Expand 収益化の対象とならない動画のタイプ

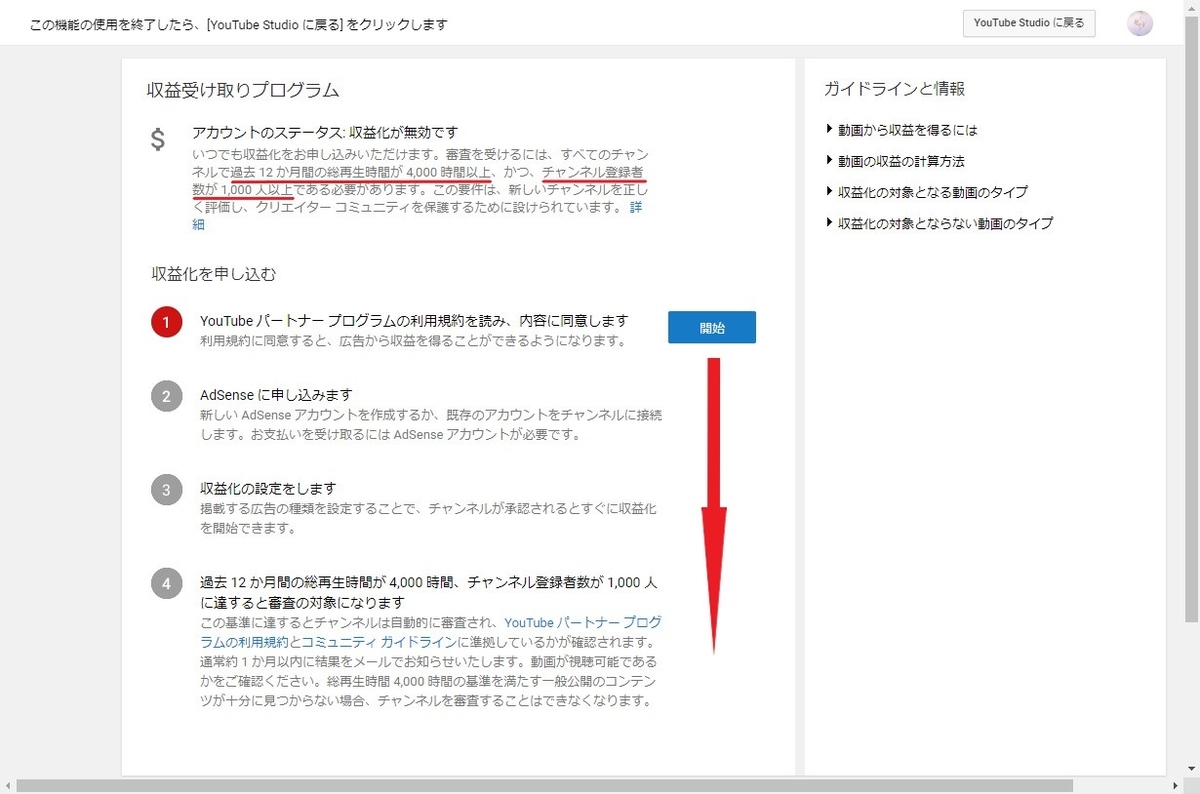click(939, 223)
